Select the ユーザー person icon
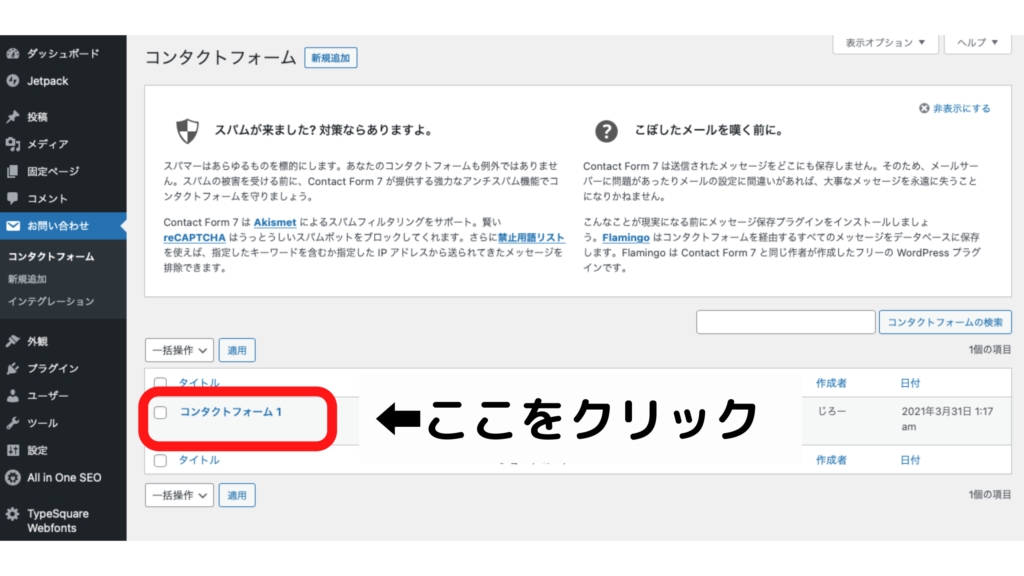This screenshot has width=1024, height=576. [12, 396]
